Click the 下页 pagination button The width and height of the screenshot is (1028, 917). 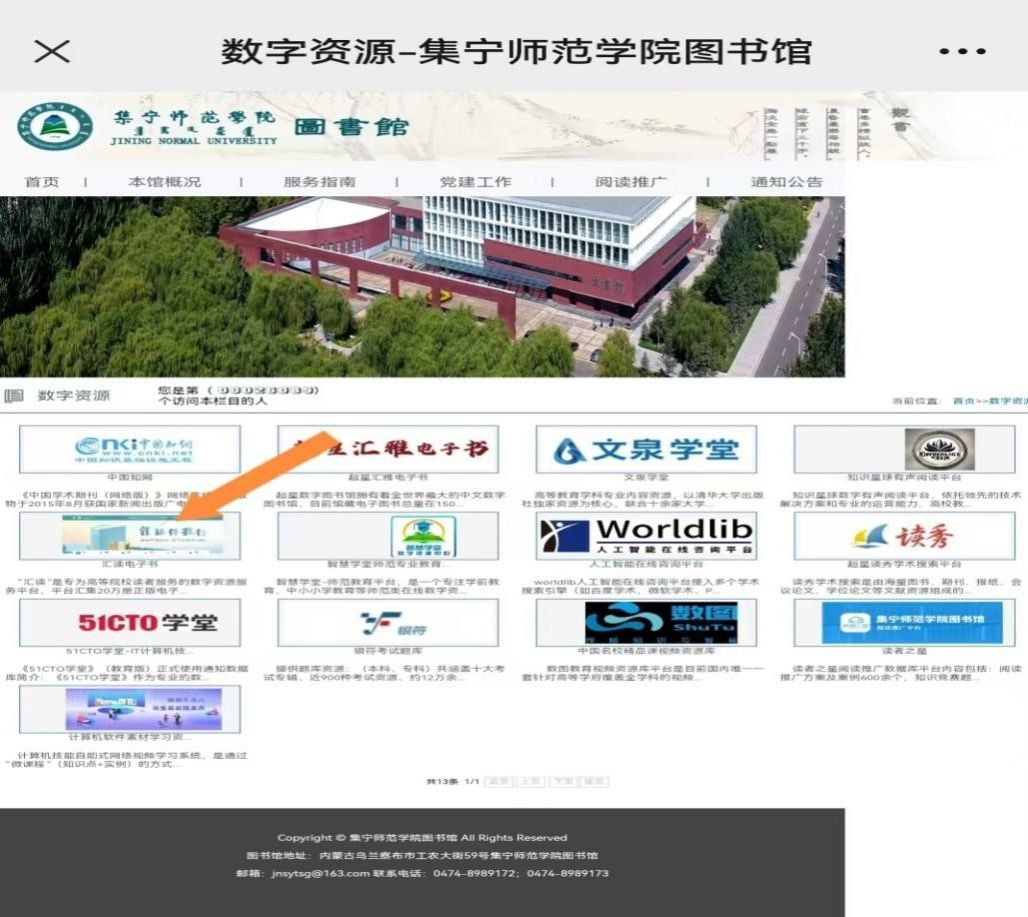click(563, 781)
